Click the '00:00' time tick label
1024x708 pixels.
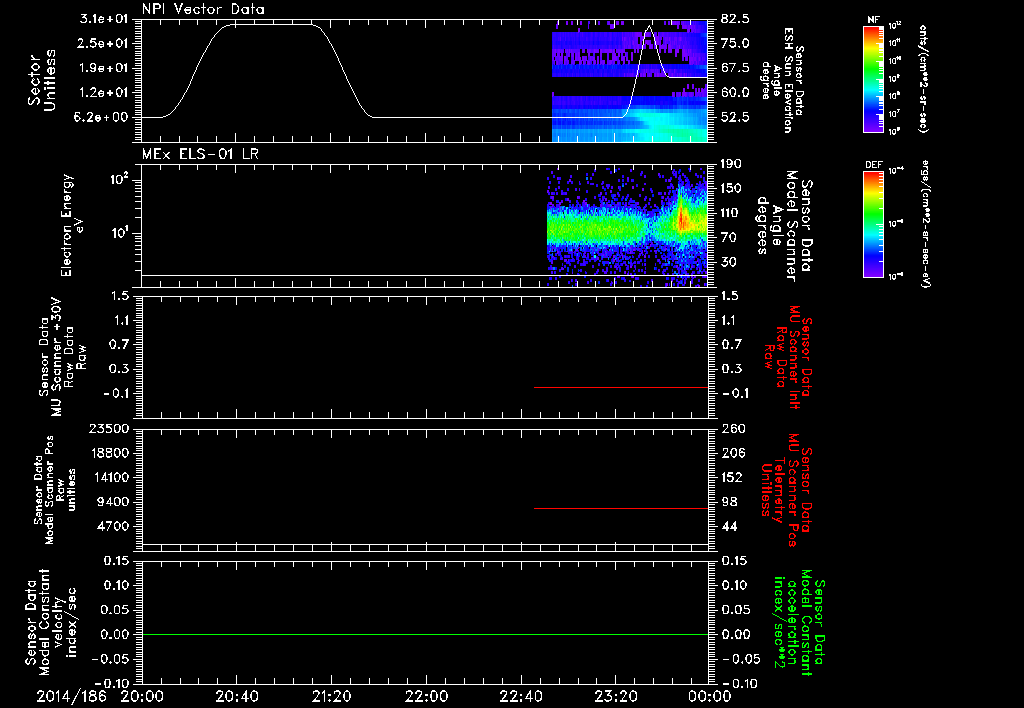point(710,696)
